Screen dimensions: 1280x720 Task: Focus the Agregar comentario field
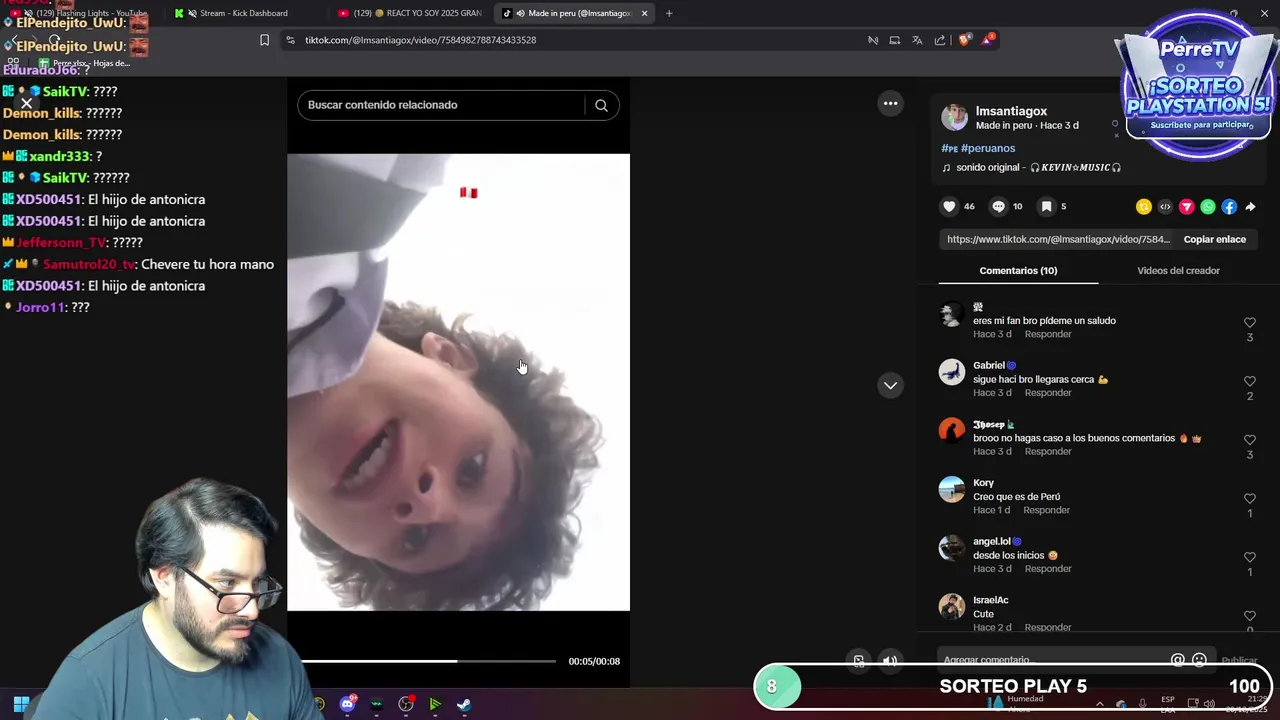click(x=1055, y=660)
